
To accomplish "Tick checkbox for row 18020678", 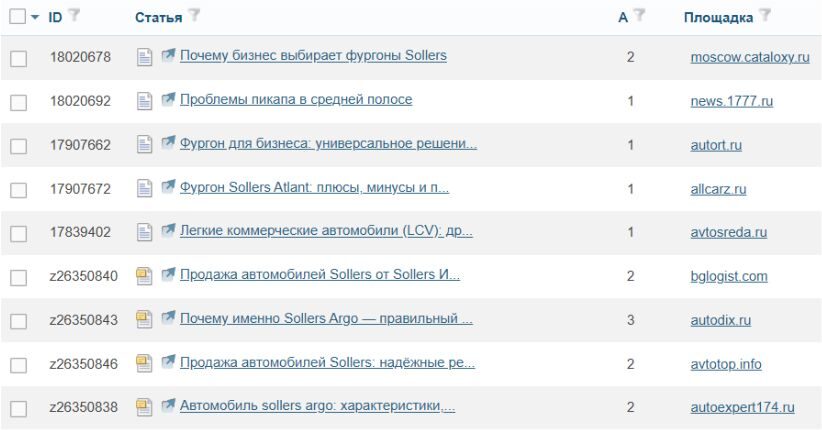I will point(18,59).
